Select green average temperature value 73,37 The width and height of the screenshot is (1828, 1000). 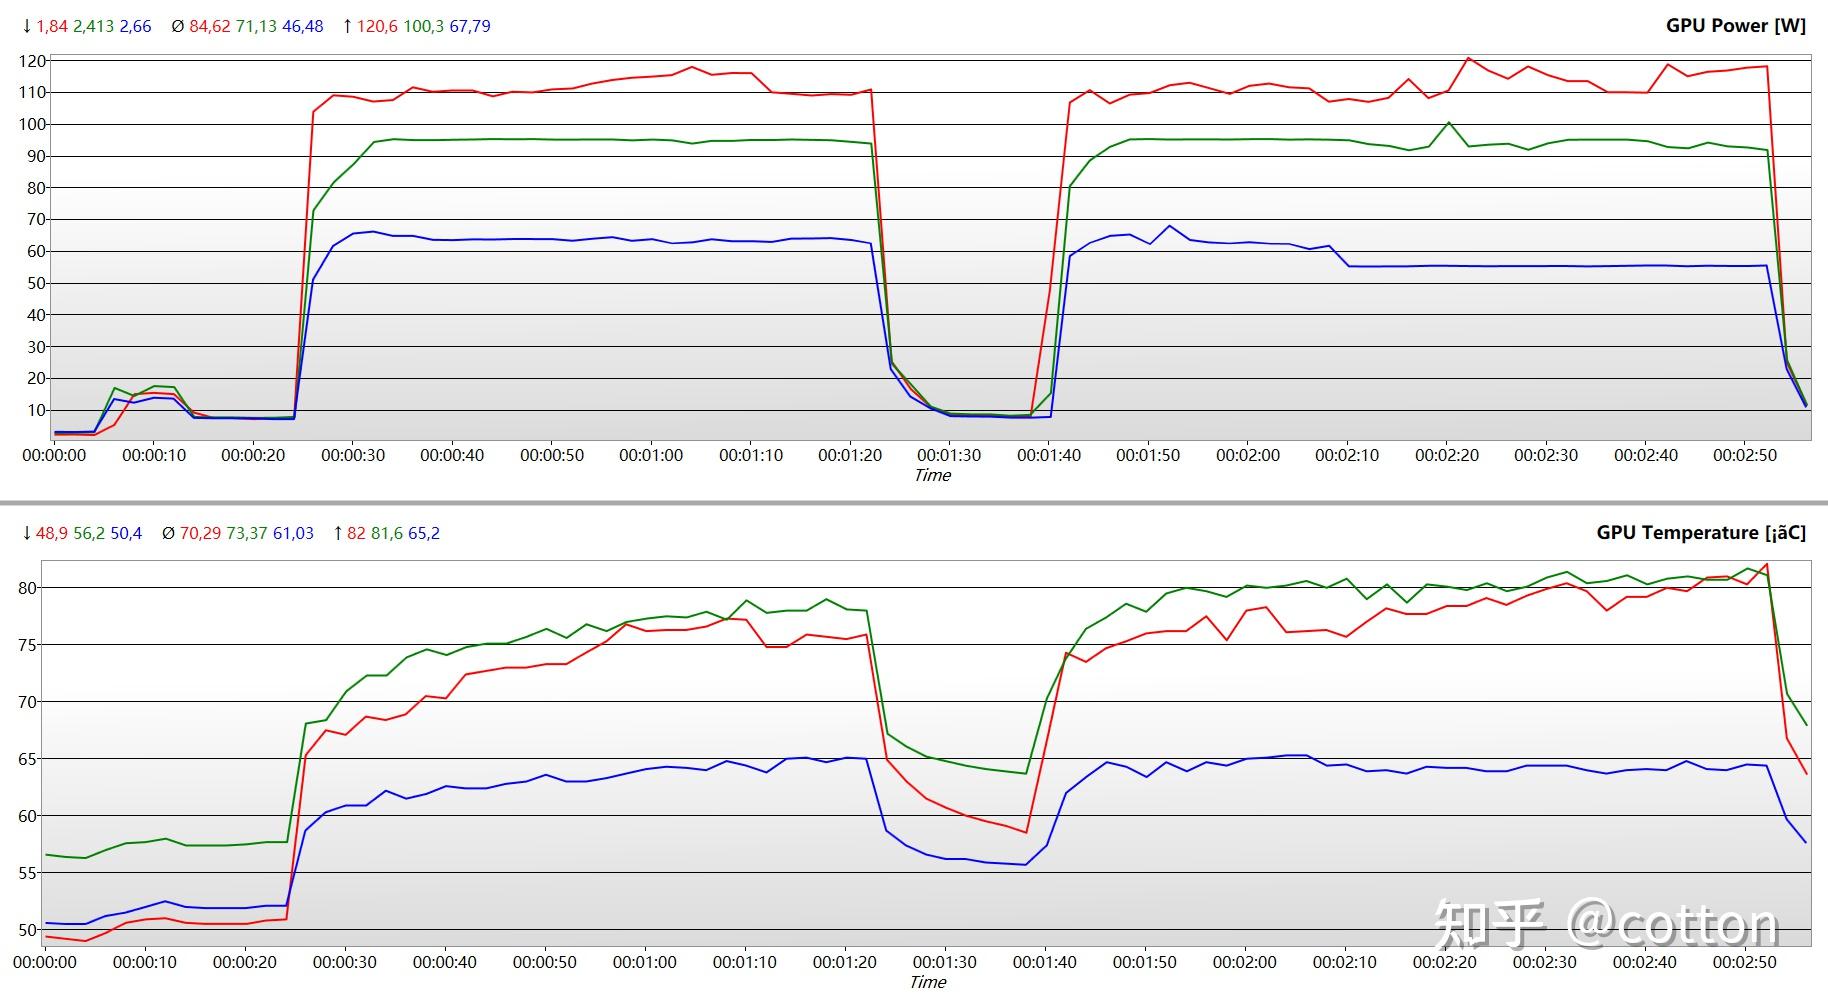[x=247, y=534]
